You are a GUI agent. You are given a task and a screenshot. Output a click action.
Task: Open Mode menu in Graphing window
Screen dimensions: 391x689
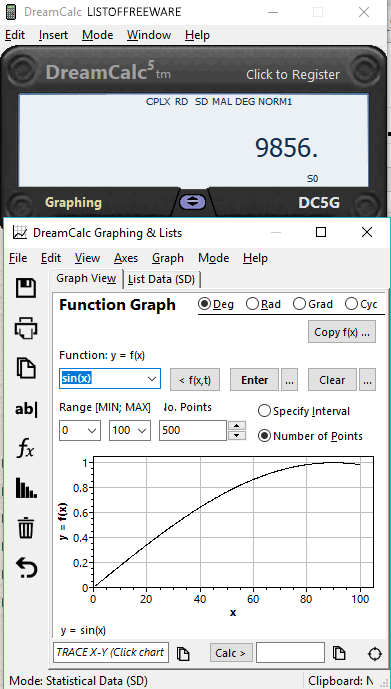(x=214, y=258)
